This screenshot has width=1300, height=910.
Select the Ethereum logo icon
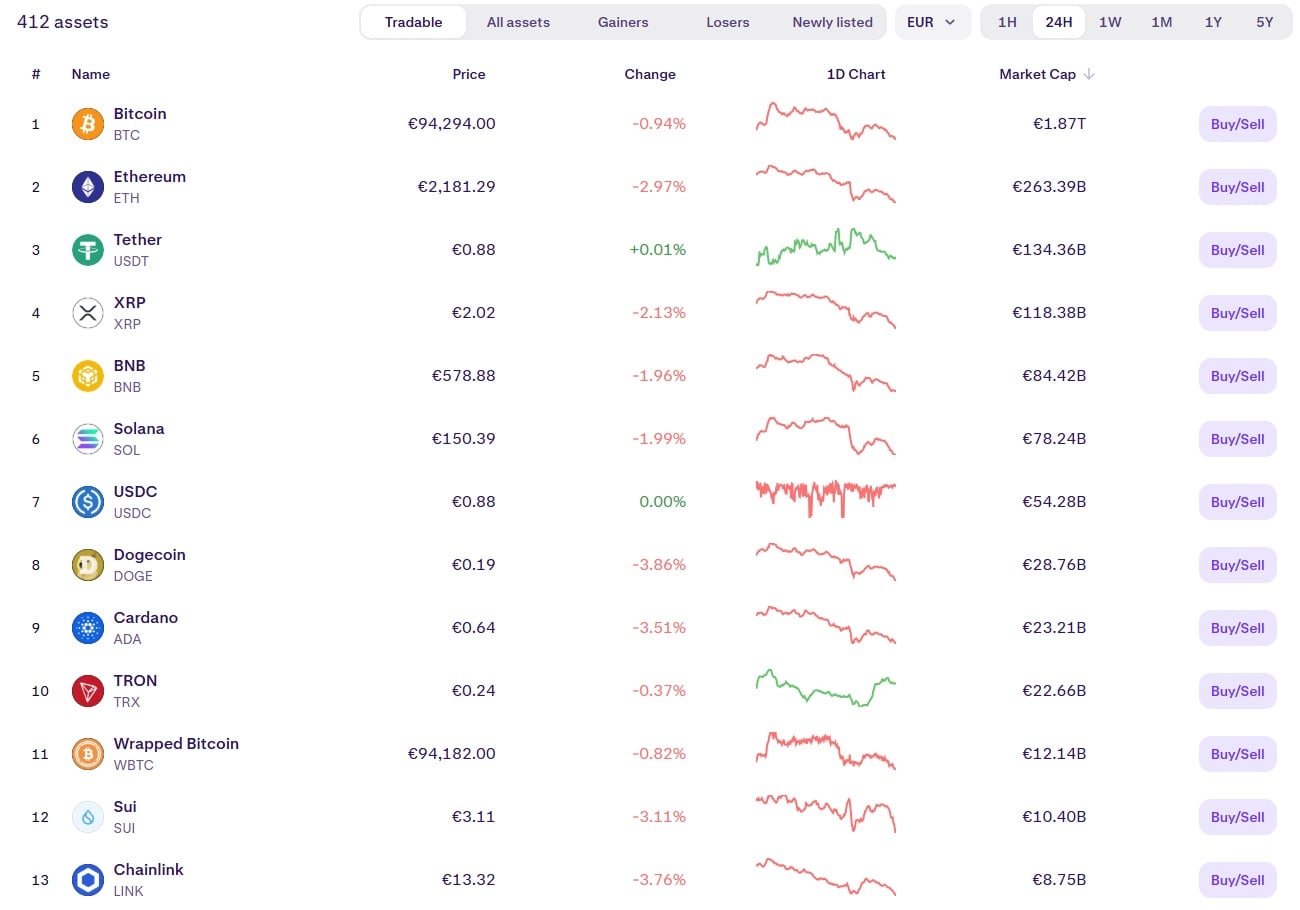[87, 186]
